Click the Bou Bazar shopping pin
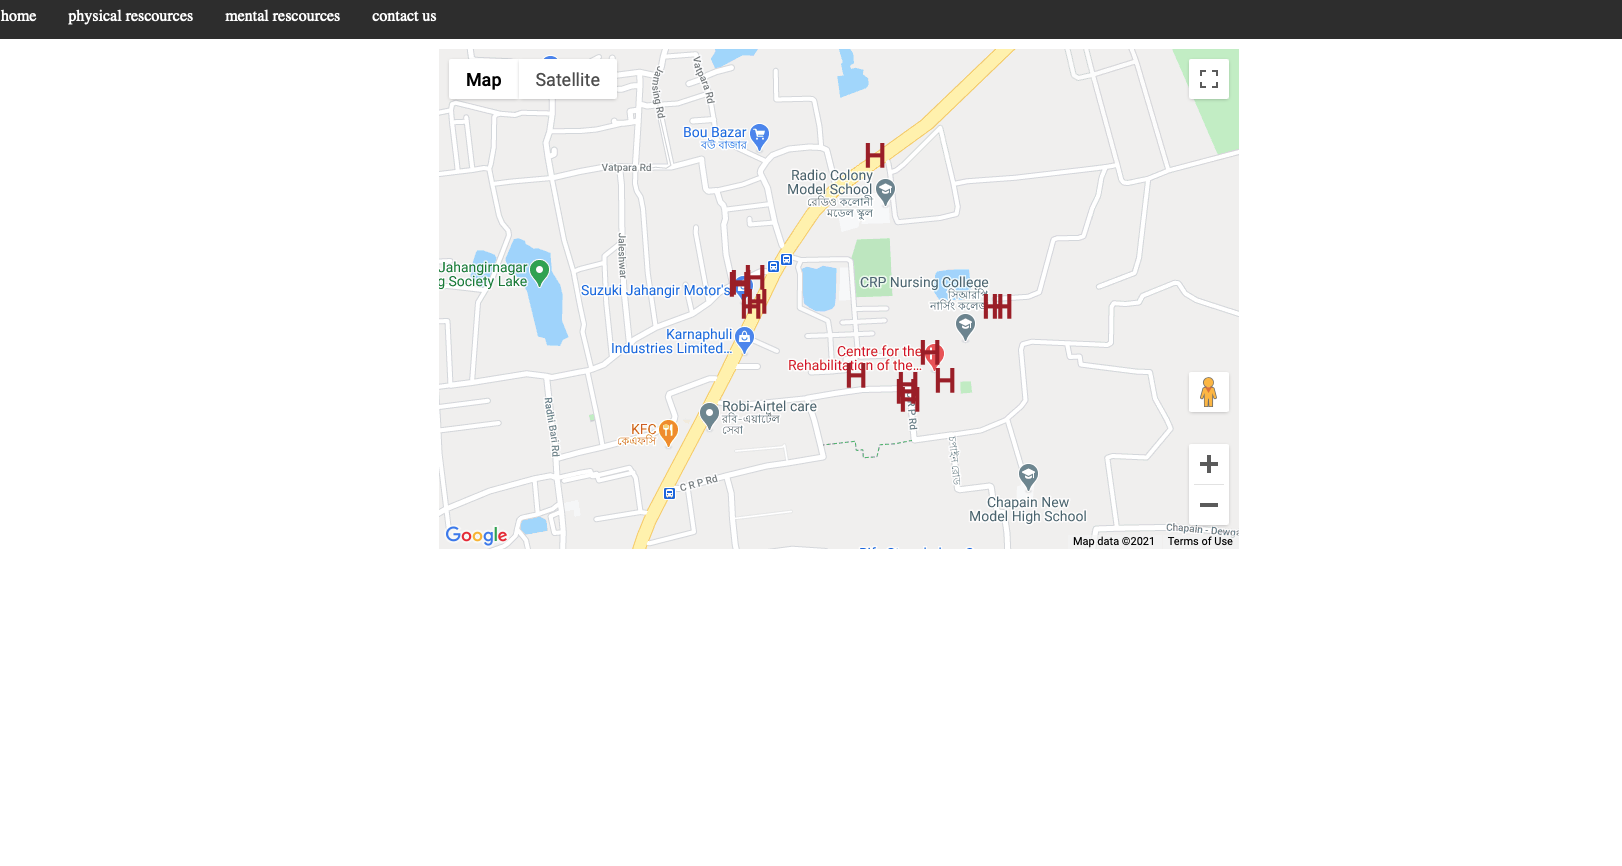1622x866 pixels. pos(760,135)
